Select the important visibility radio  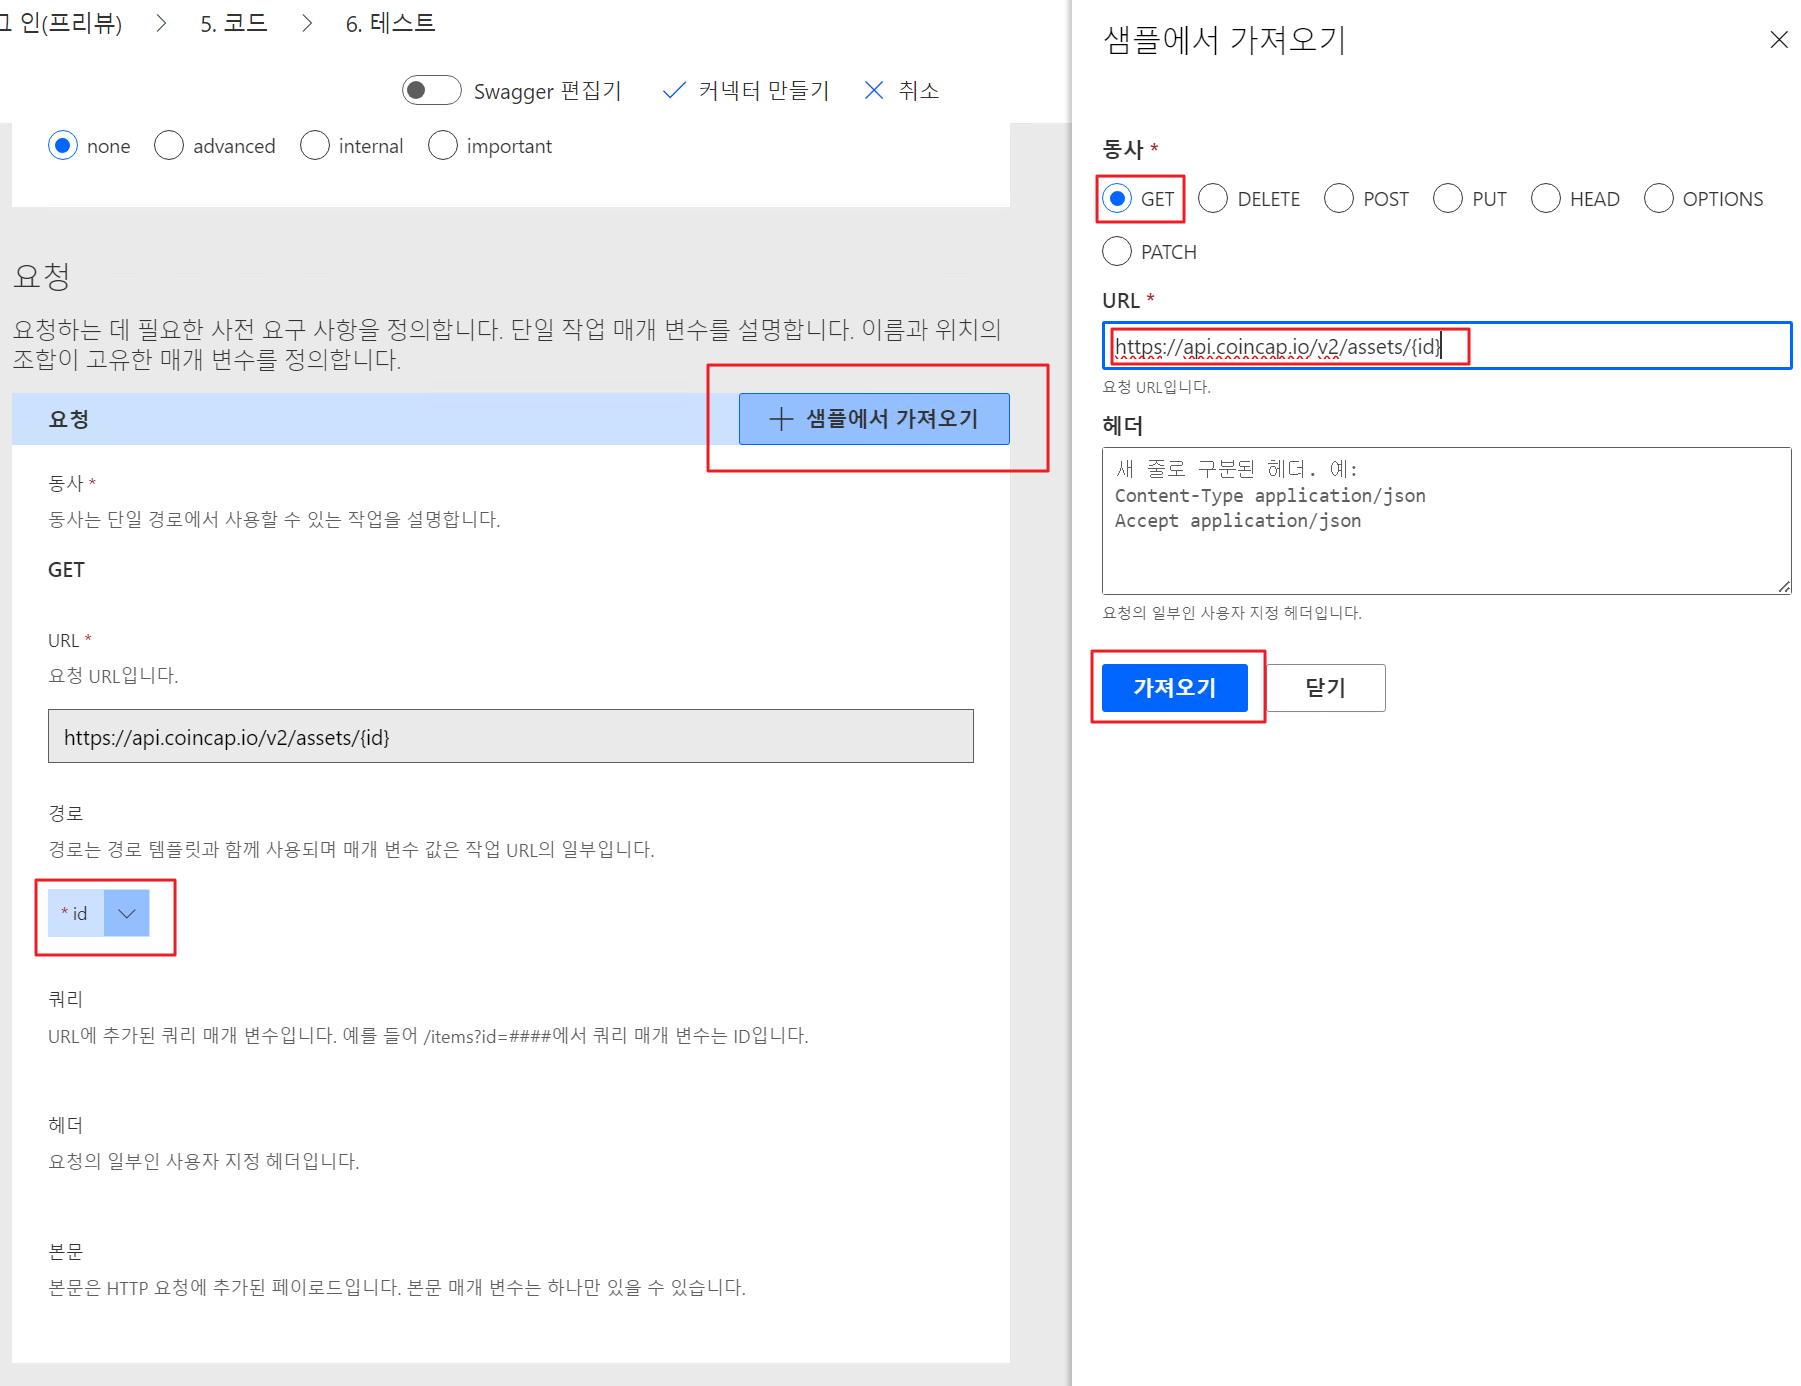[x=443, y=146]
